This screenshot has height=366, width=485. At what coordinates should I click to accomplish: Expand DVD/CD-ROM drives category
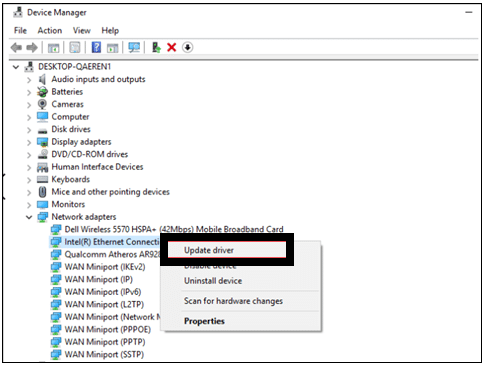[29, 155]
